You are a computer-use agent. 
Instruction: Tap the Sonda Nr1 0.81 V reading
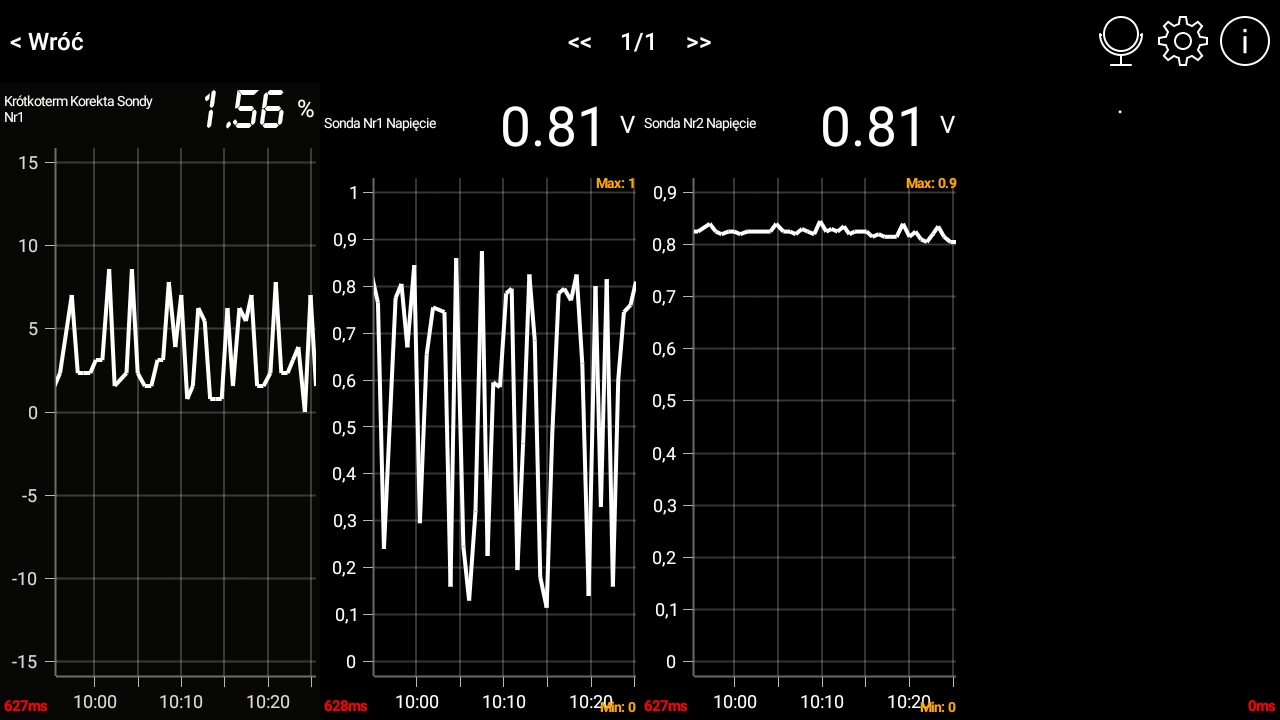[567, 127]
